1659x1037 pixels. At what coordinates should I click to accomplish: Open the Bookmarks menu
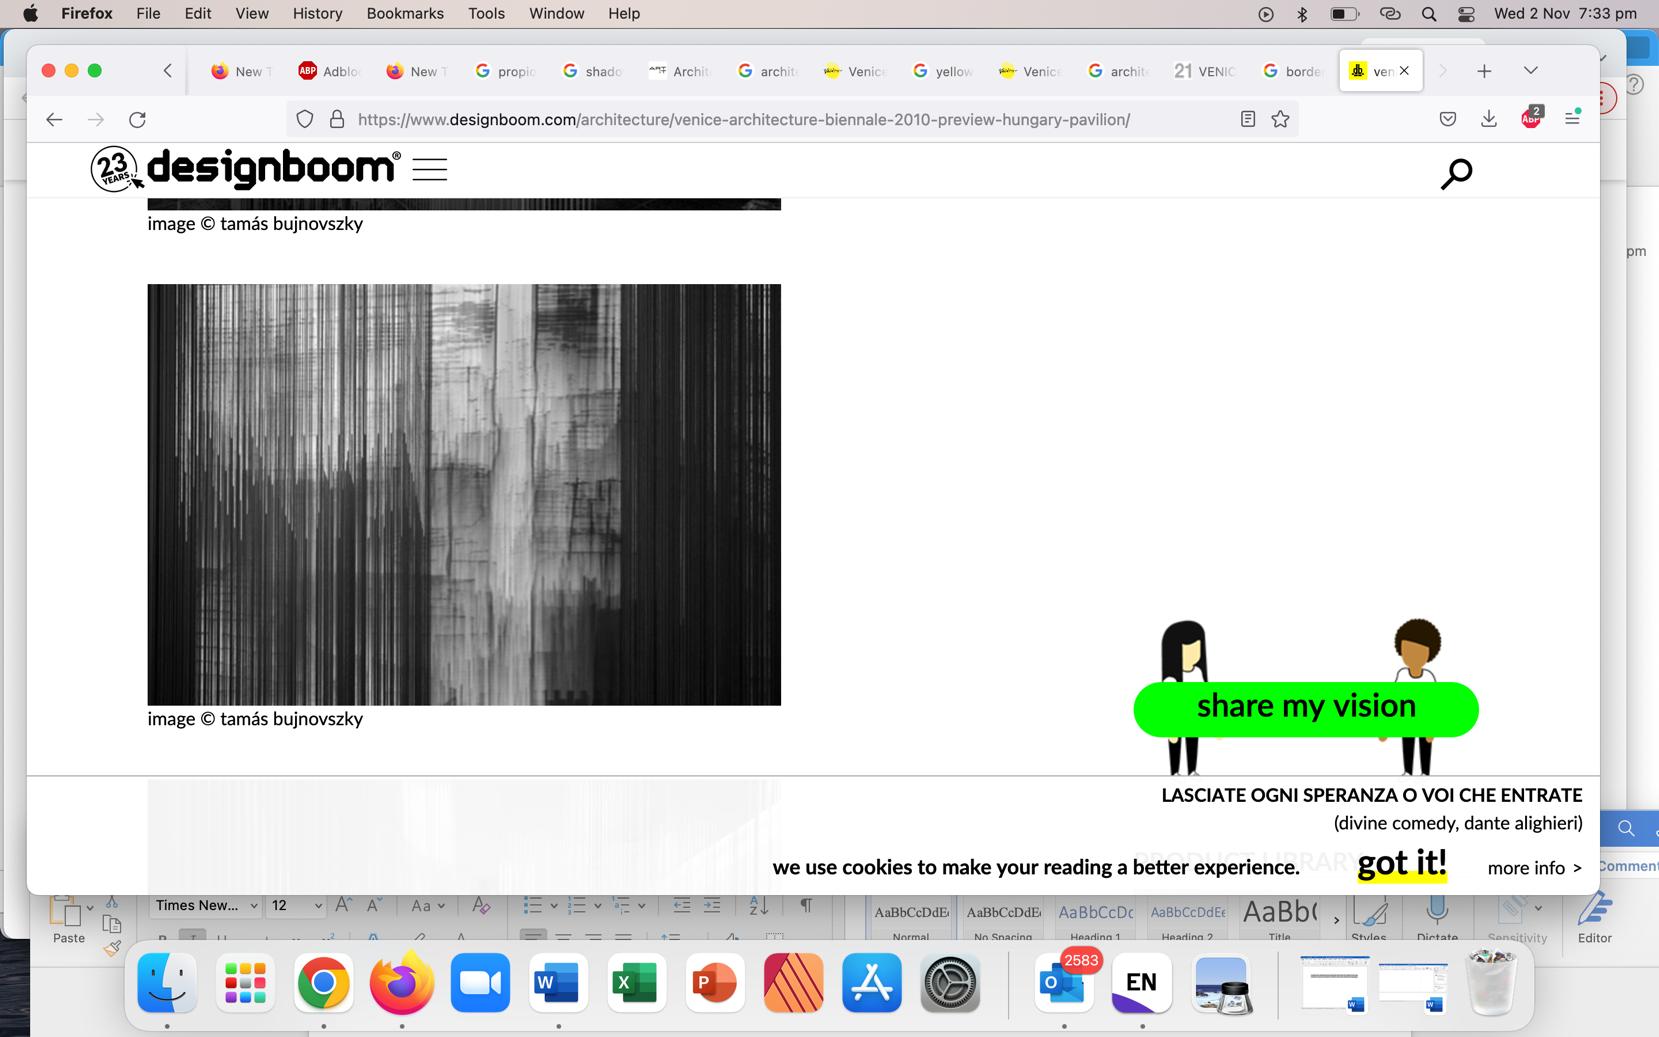[405, 13]
